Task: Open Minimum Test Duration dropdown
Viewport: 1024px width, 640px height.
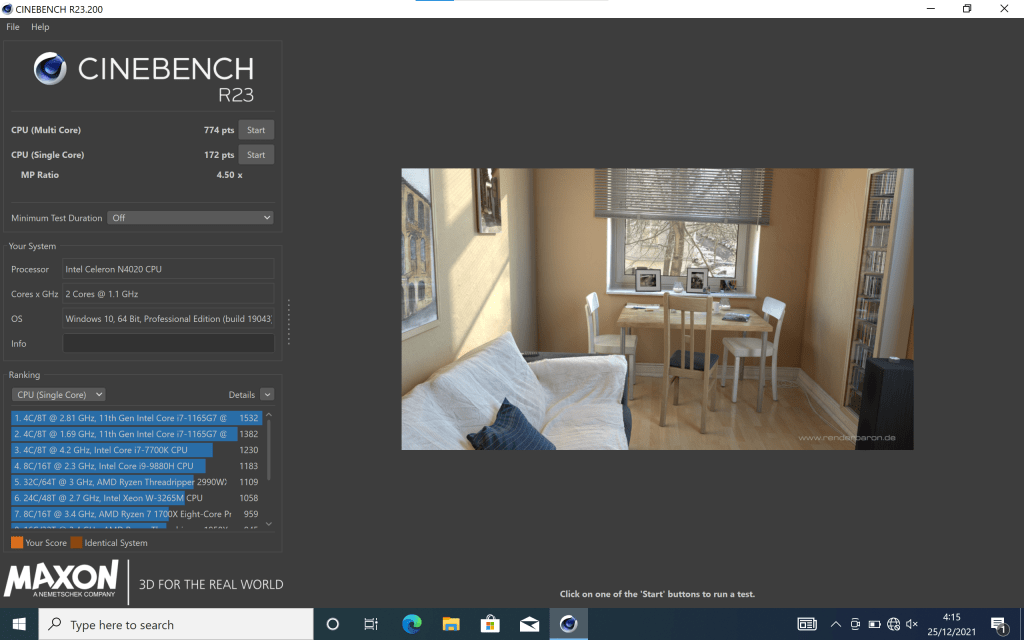Action: pos(191,217)
